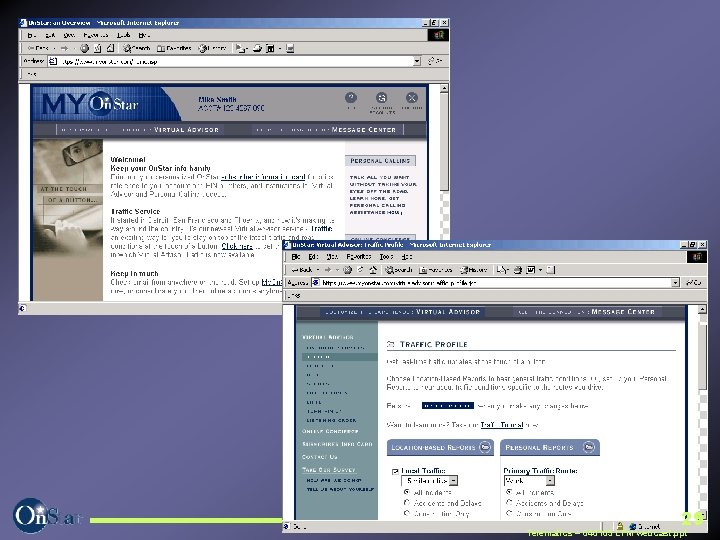Open History in Traffic Profile window toolbar

(473, 270)
